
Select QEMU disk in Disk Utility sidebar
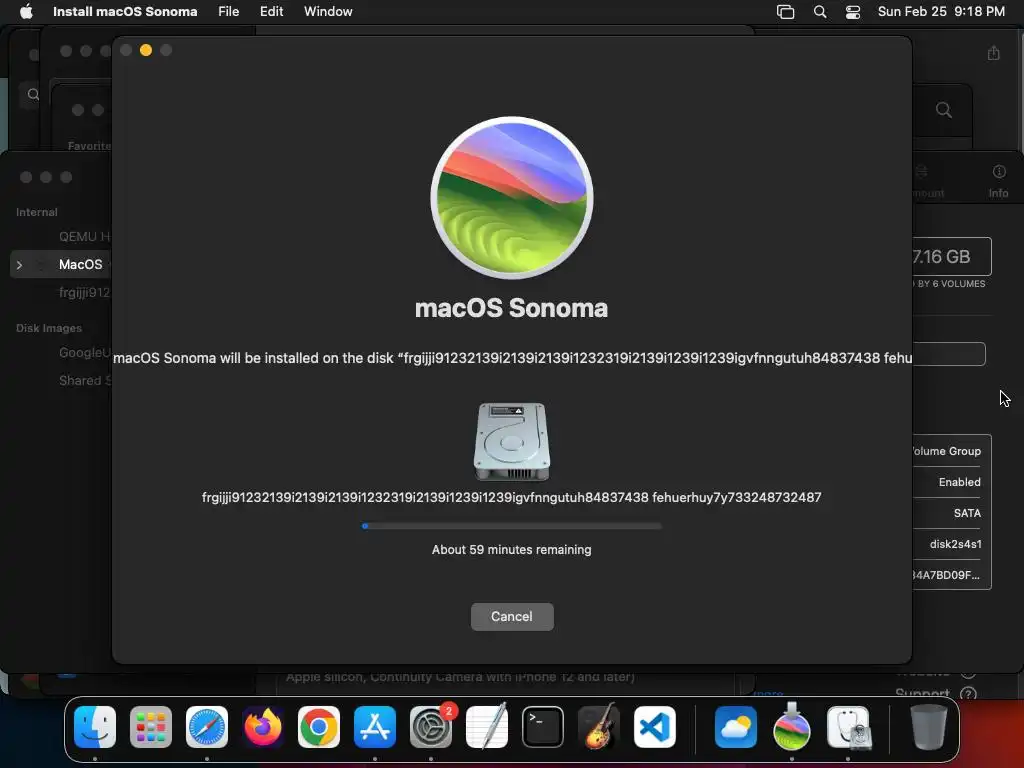tap(84, 236)
